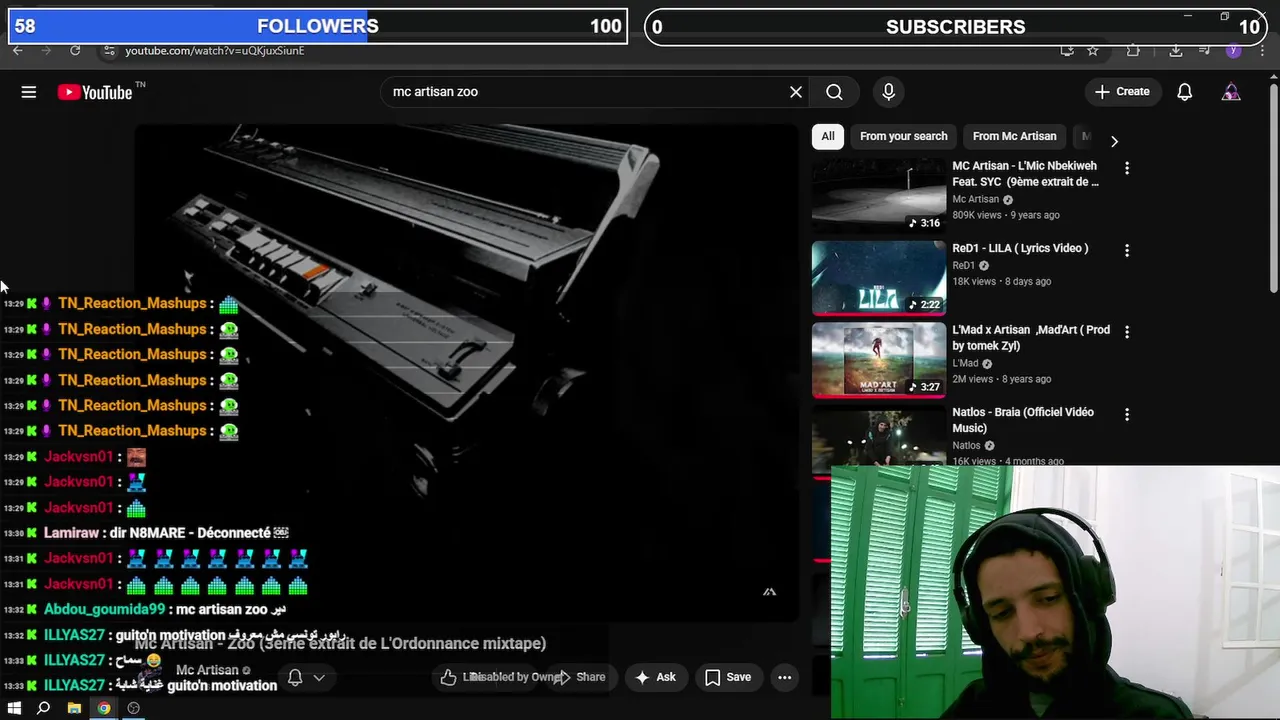The height and width of the screenshot is (720, 1280).
Task: Open File Explorer from the taskbar
Action: pos(74,708)
